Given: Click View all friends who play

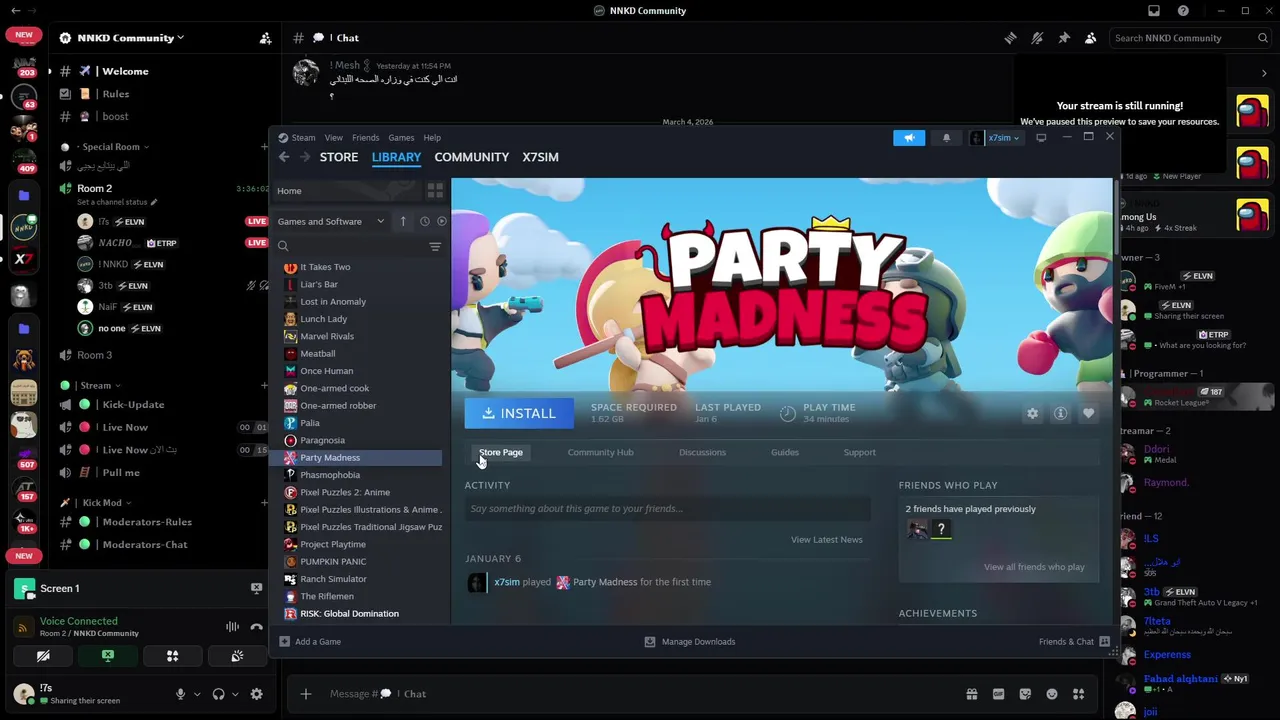Looking at the screenshot, I should (x=1034, y=567).
